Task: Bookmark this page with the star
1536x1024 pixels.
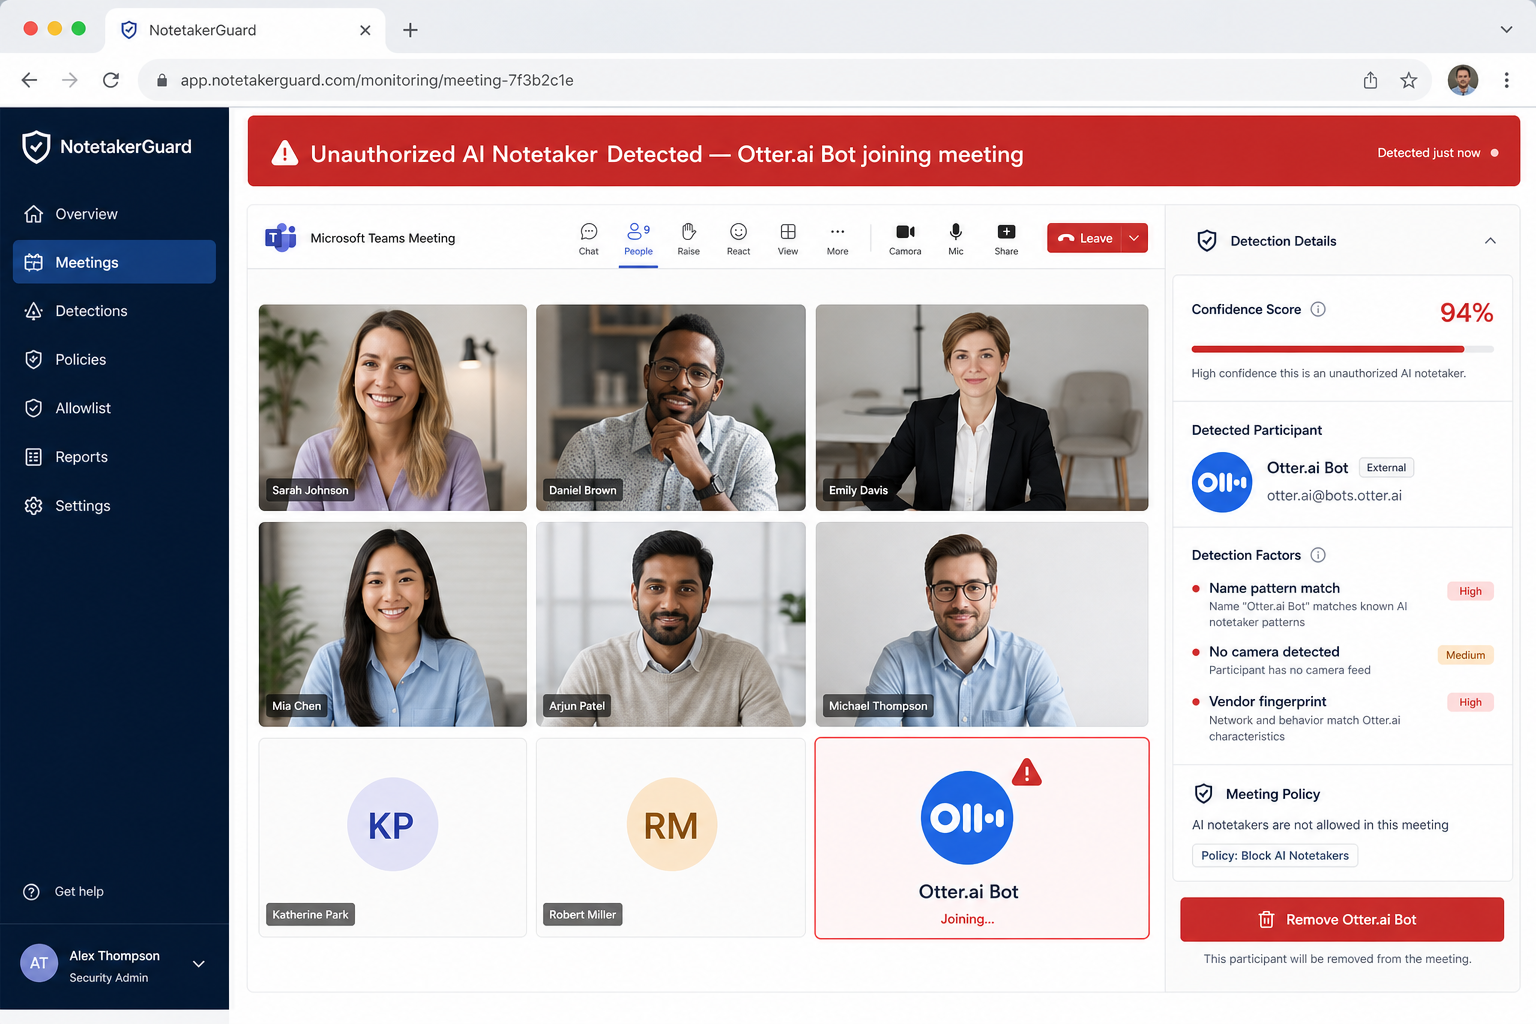Action: click(1408, 80)
